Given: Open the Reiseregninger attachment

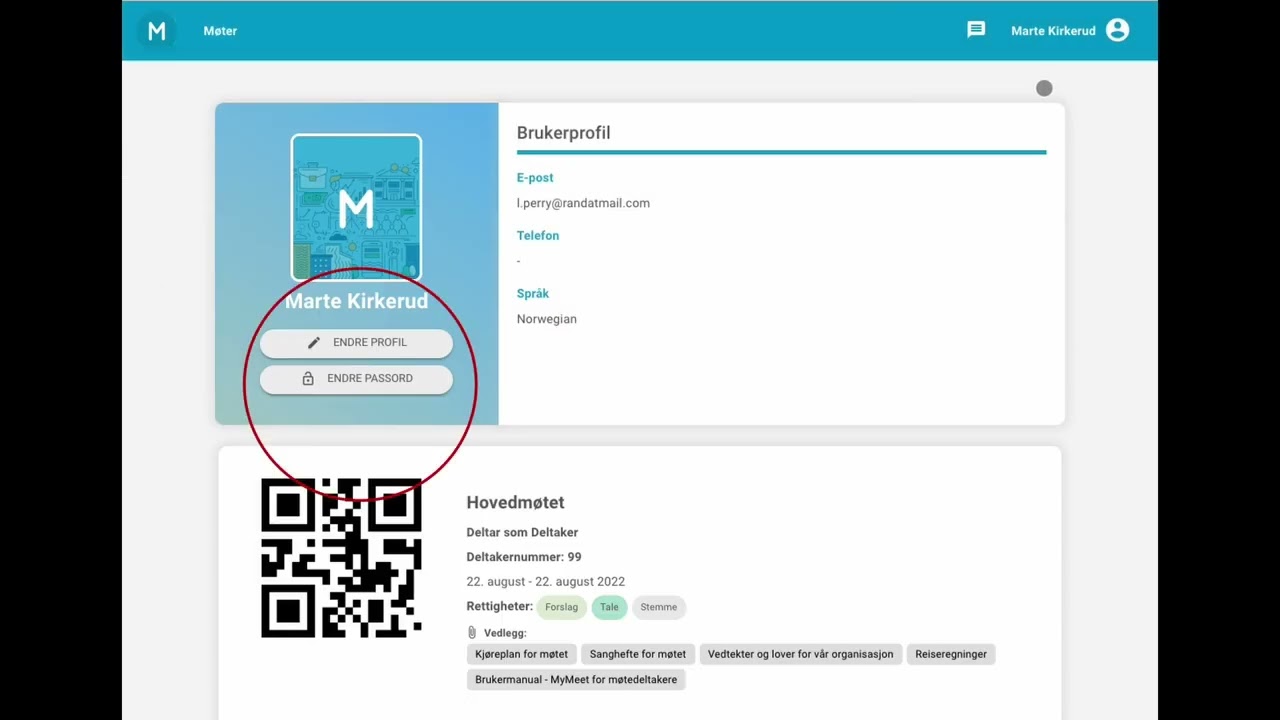Looking at the screenshot, I should (x=951, y=654).
